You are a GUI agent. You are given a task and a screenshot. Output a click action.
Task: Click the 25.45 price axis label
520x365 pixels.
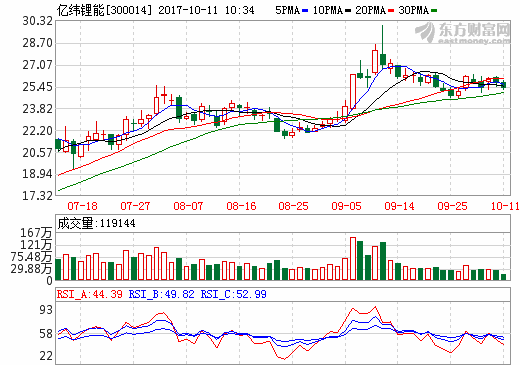38,87
